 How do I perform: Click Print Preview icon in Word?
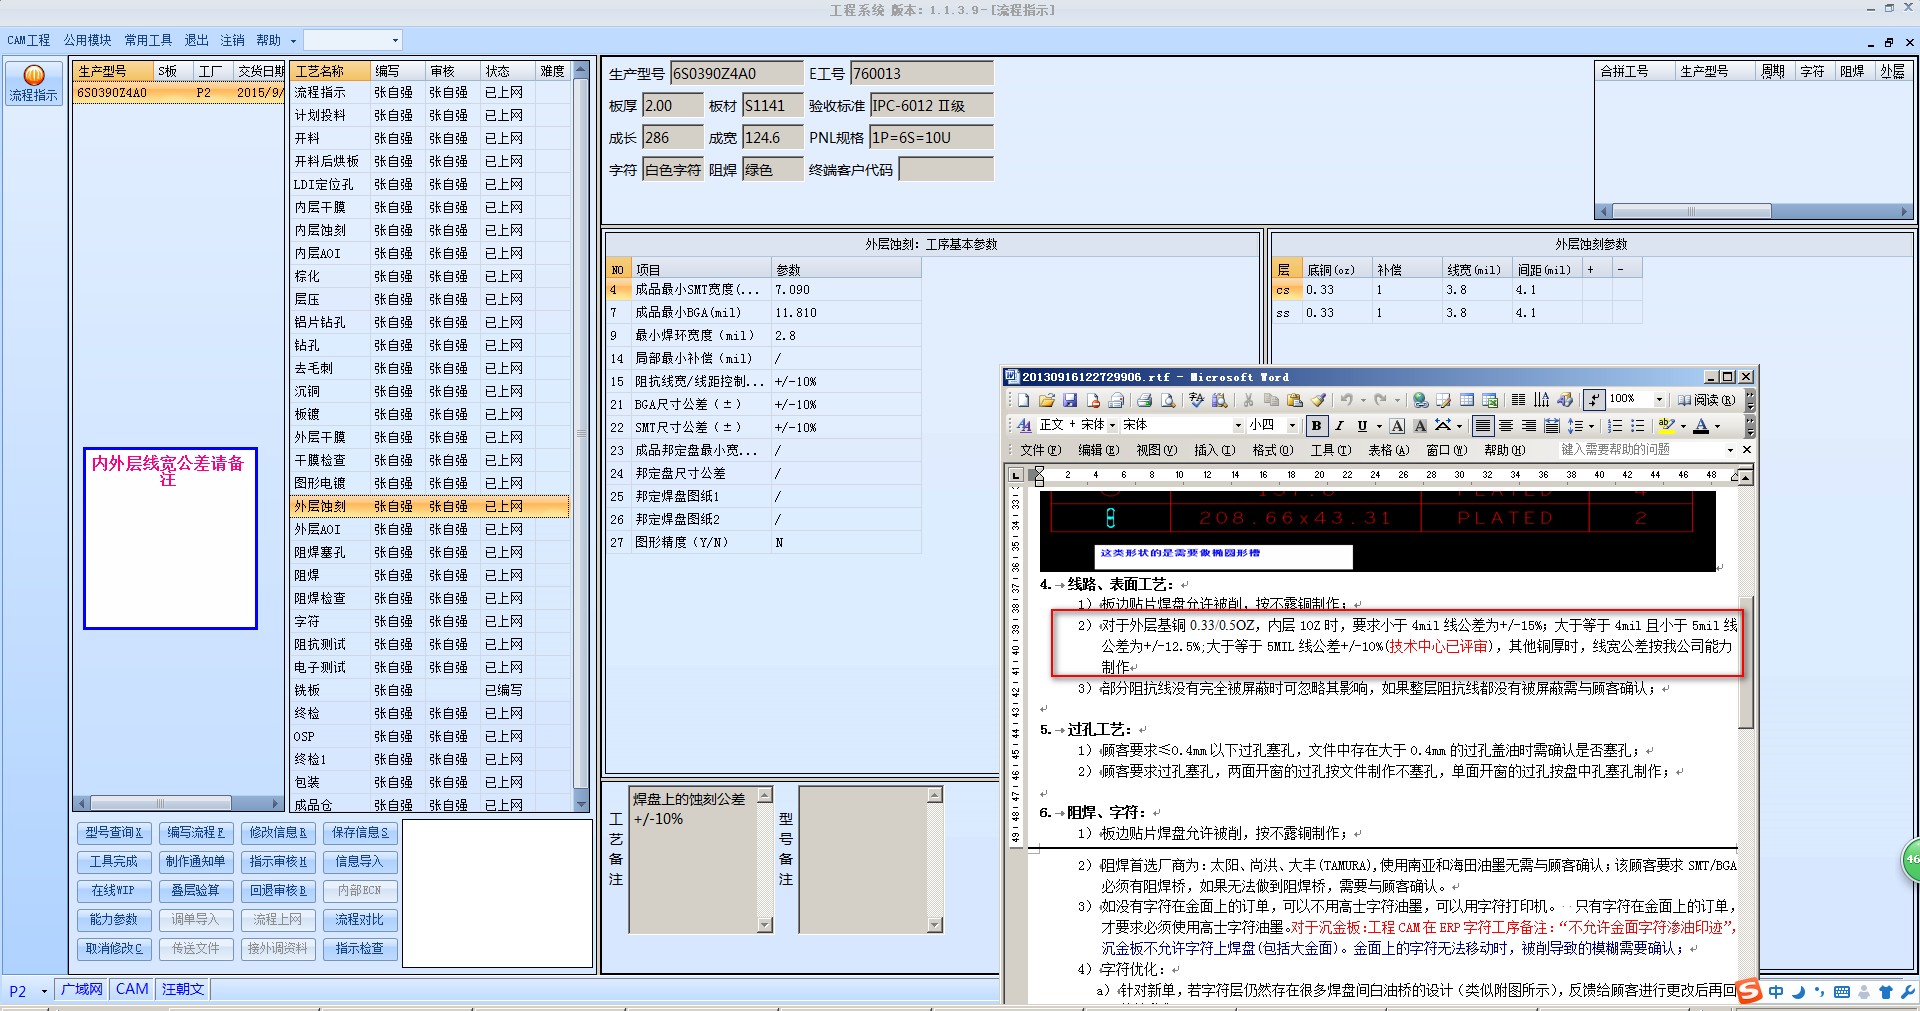(x=1168, y=400)
